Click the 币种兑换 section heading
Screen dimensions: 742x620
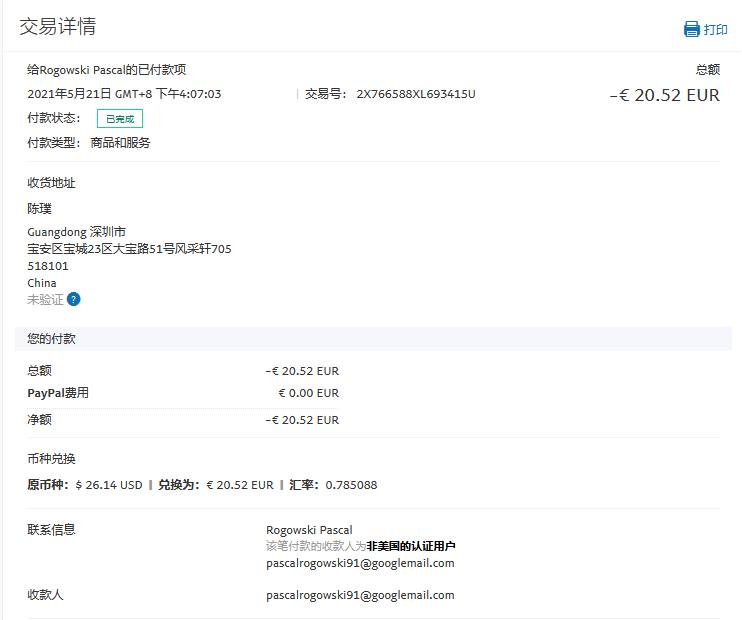pyautogui.click(x=52, y=459)
